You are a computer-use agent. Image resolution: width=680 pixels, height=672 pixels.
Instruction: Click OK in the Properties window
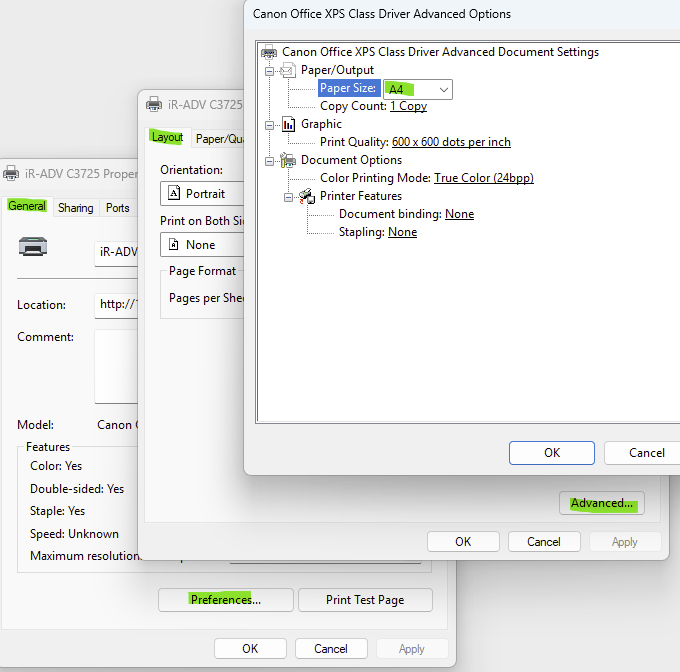pos(250,649)
